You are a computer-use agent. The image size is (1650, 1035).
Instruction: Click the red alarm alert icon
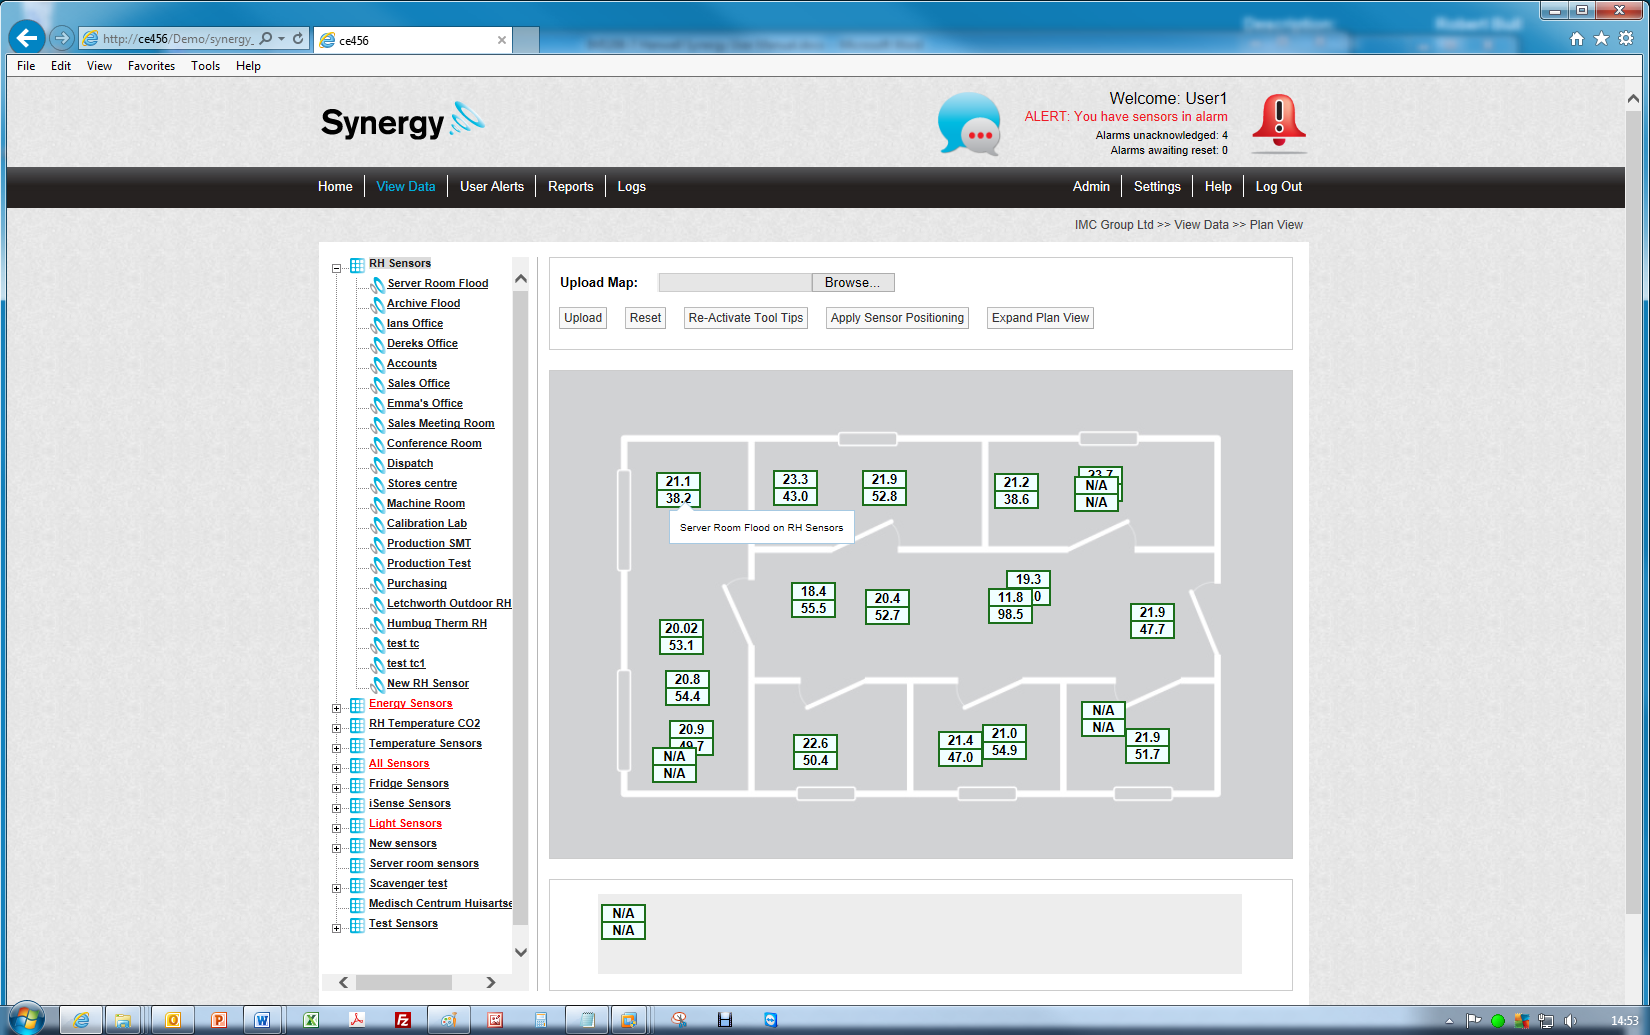pyautogui.click(x=1279, y=122)
